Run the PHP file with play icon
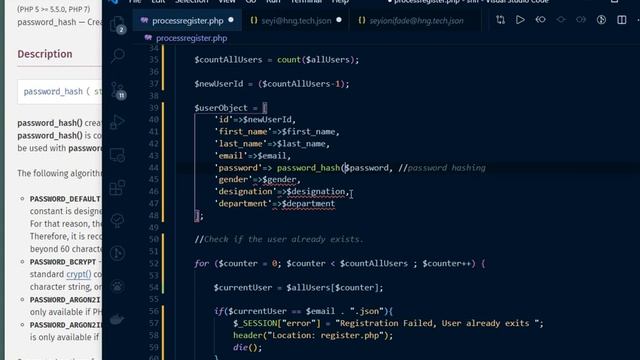Viewport: 640px width, 360px height. (x=520, y=20)
